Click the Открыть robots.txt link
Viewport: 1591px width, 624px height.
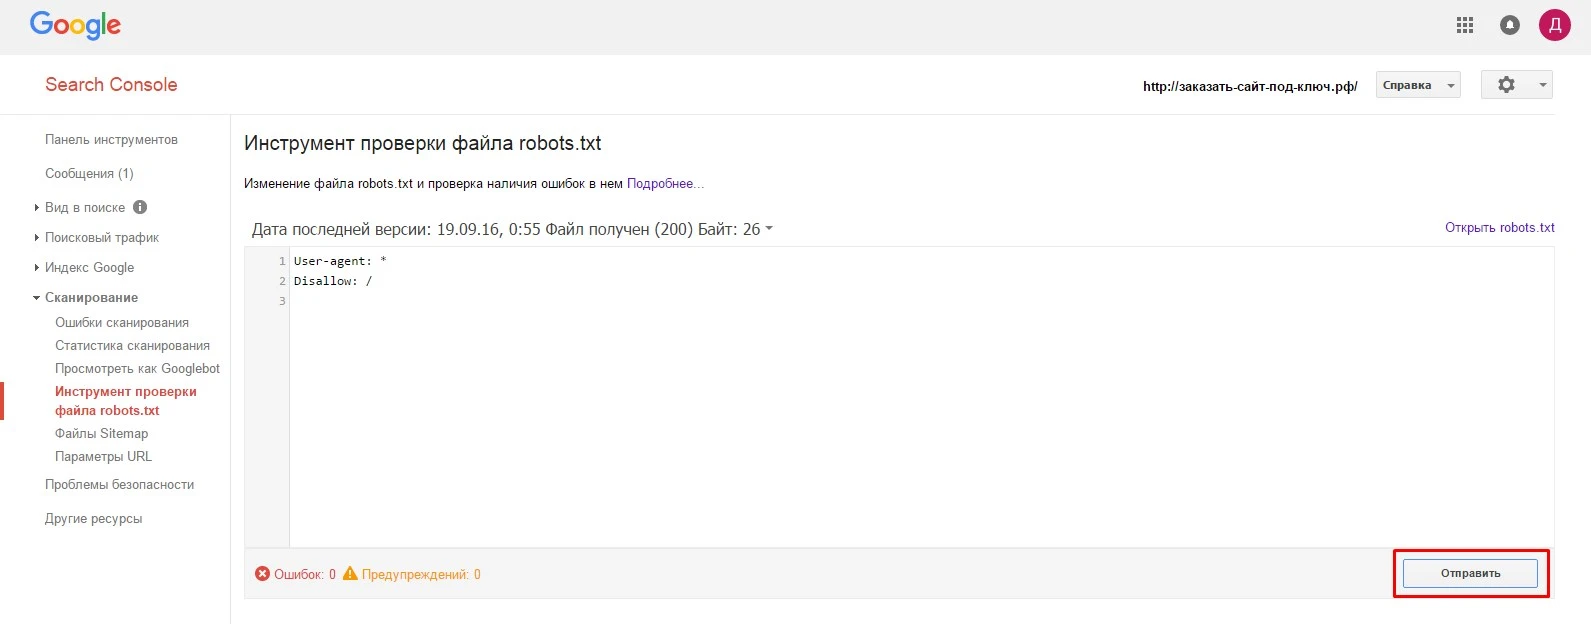(1499, 228)
